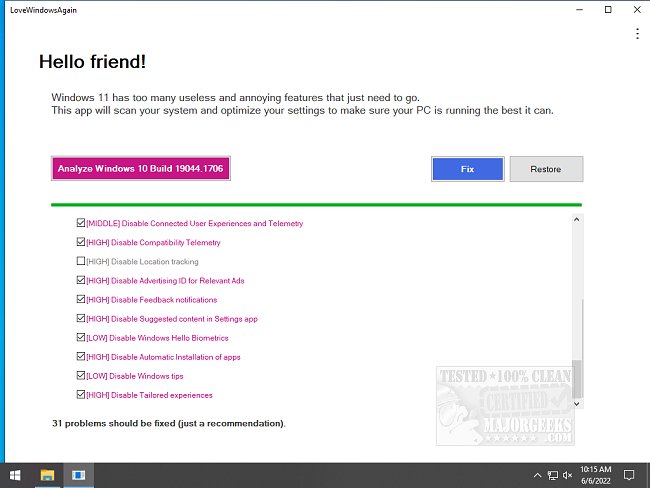
Task: Toggle Disable Feedback notifications checkbox
Action: tap(81, 299)
